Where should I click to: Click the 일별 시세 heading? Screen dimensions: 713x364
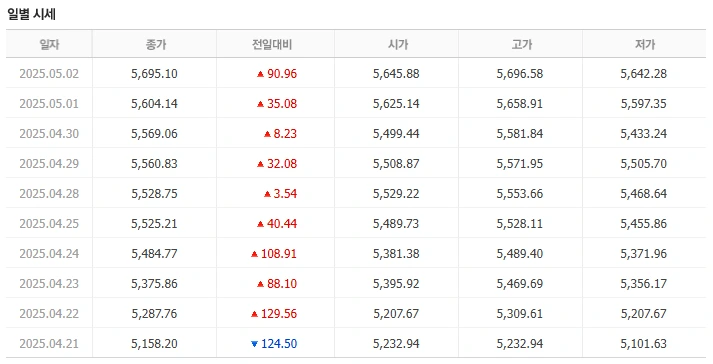coord(31,14)
